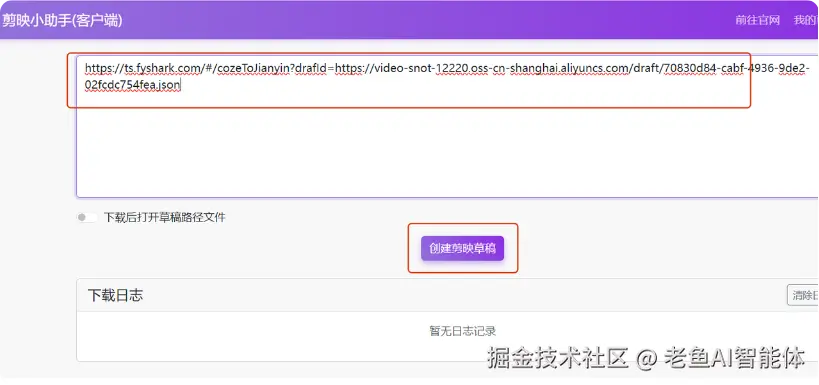Click inside the draft URL text area

tap(448, 126)
